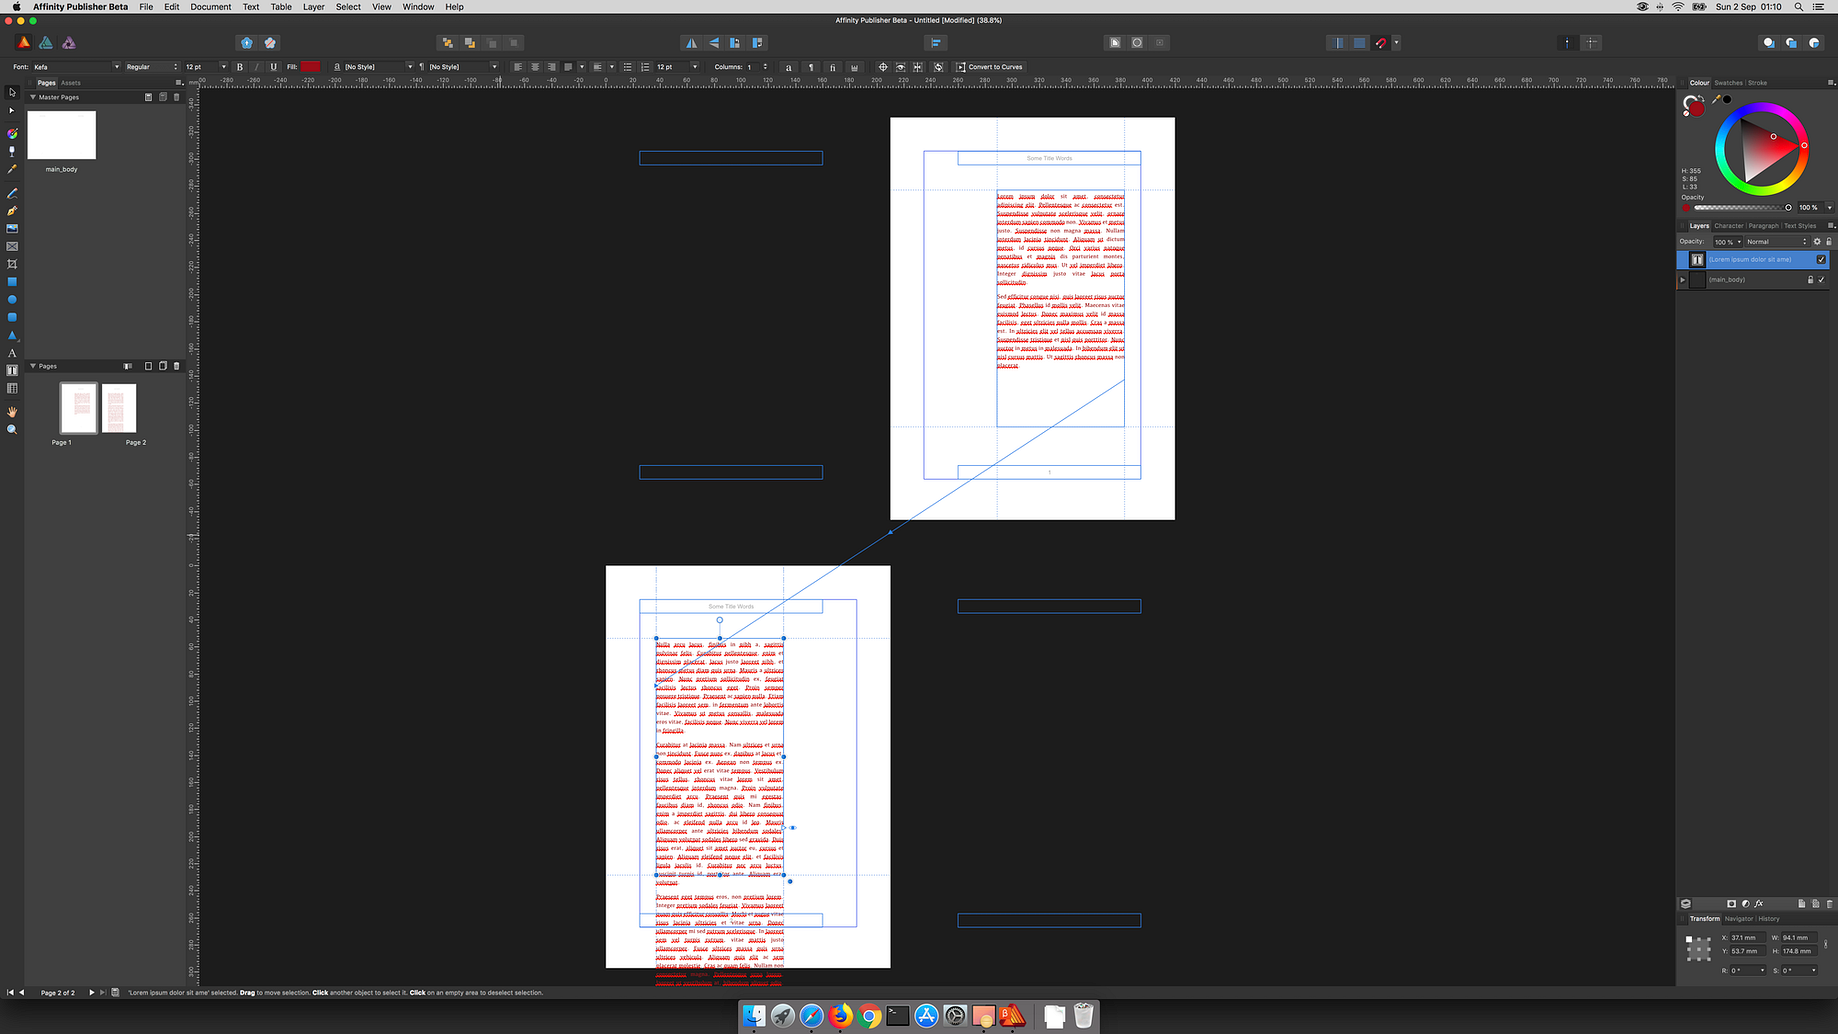The height and width of the screenshot is (1034, 1838).
Task: Align text left in the context toolbar
Action: (x=518, y=67)
